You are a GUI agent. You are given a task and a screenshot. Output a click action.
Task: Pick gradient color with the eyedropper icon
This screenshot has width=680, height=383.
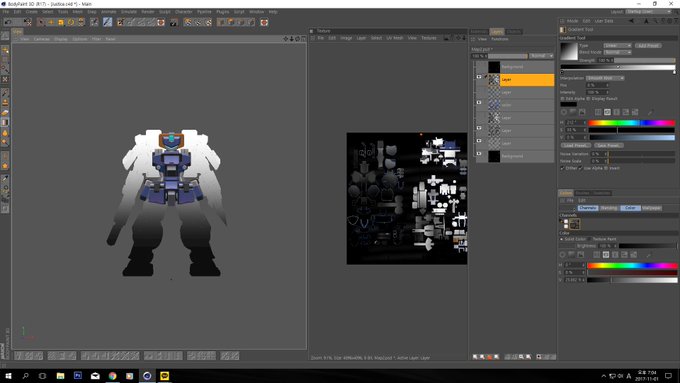coord(650,112)
